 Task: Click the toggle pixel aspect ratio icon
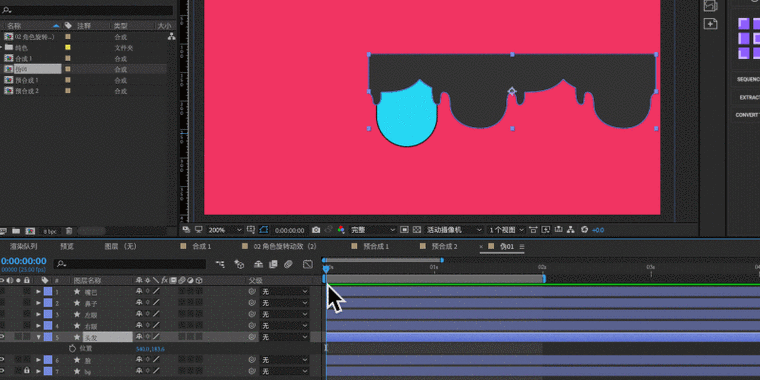pyautogui.click(x=533, y=230)
